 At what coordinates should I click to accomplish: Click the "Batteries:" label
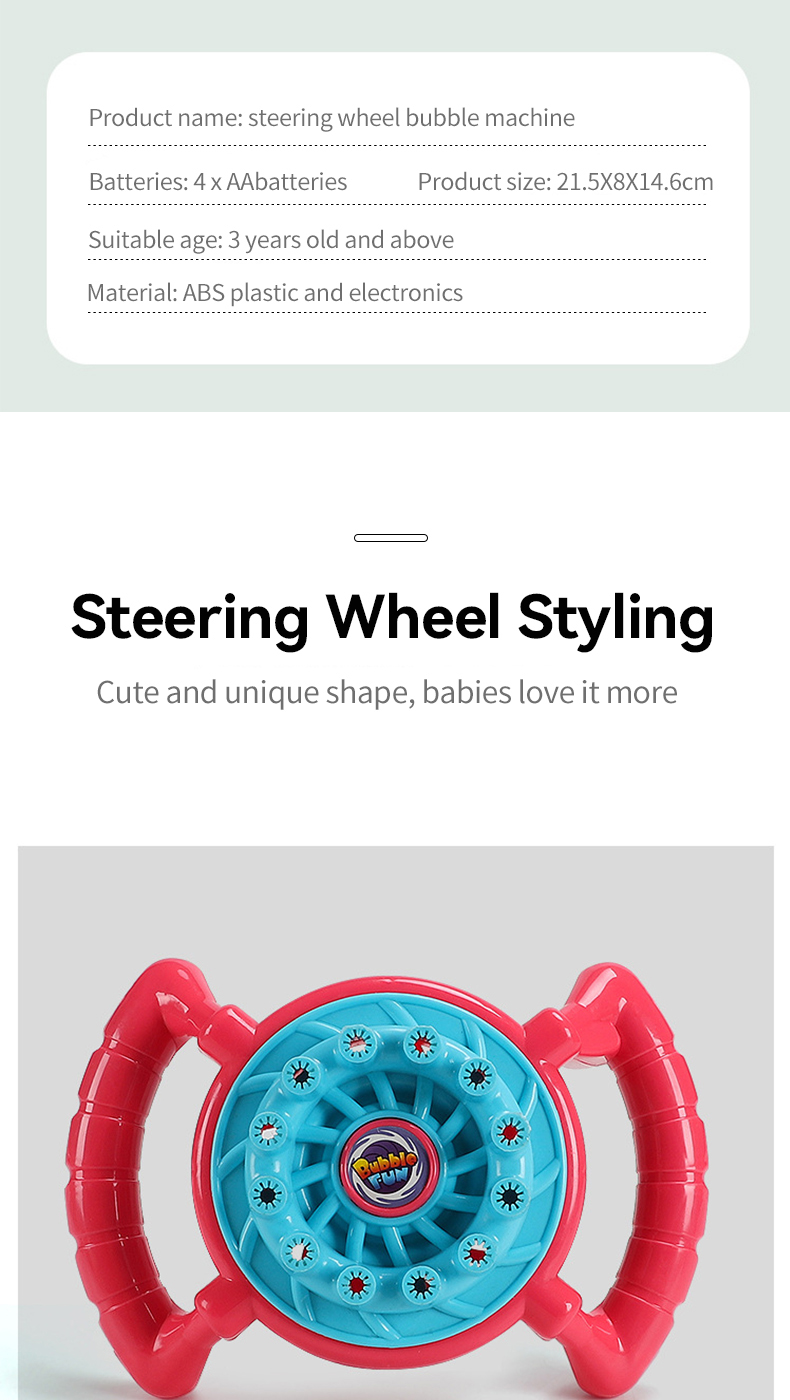(138, 182)
